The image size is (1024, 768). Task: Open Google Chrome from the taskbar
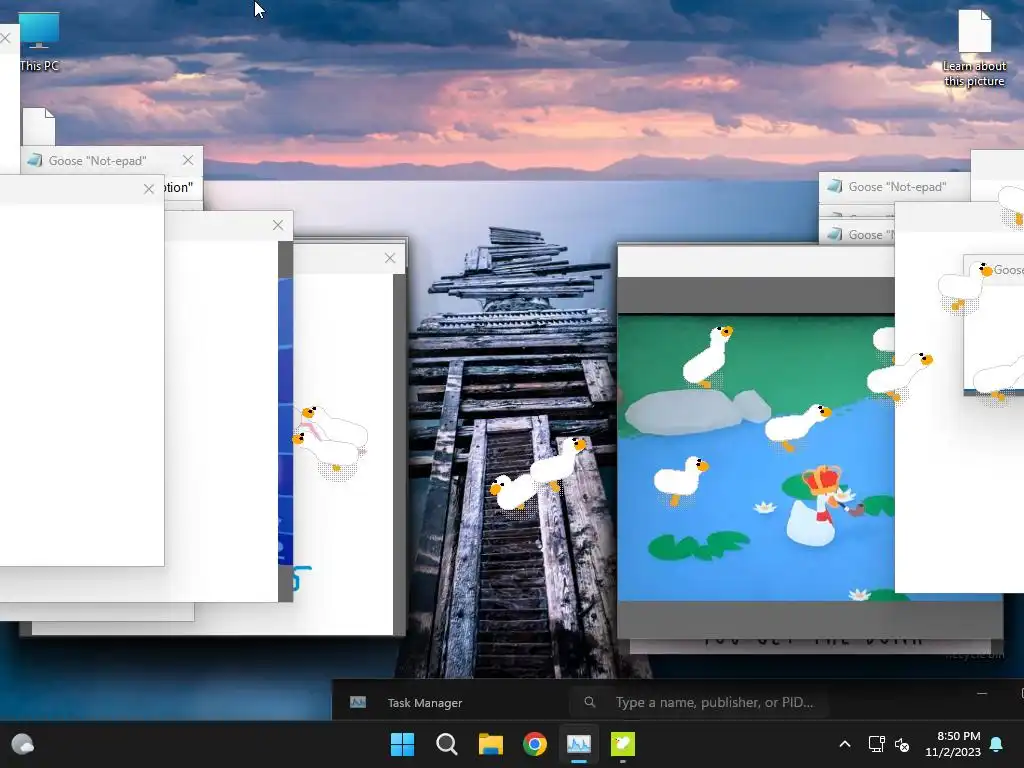point(535,744)
